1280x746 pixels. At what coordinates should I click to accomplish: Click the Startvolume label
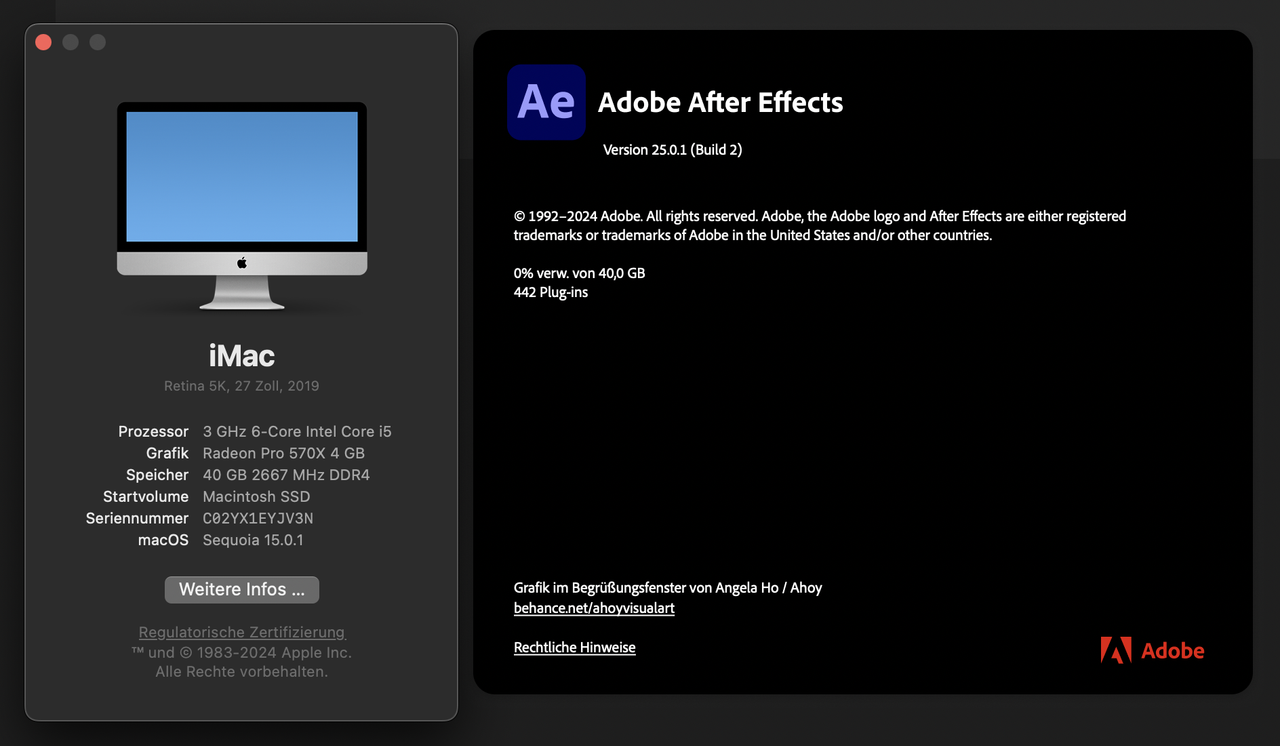point(146,497)
